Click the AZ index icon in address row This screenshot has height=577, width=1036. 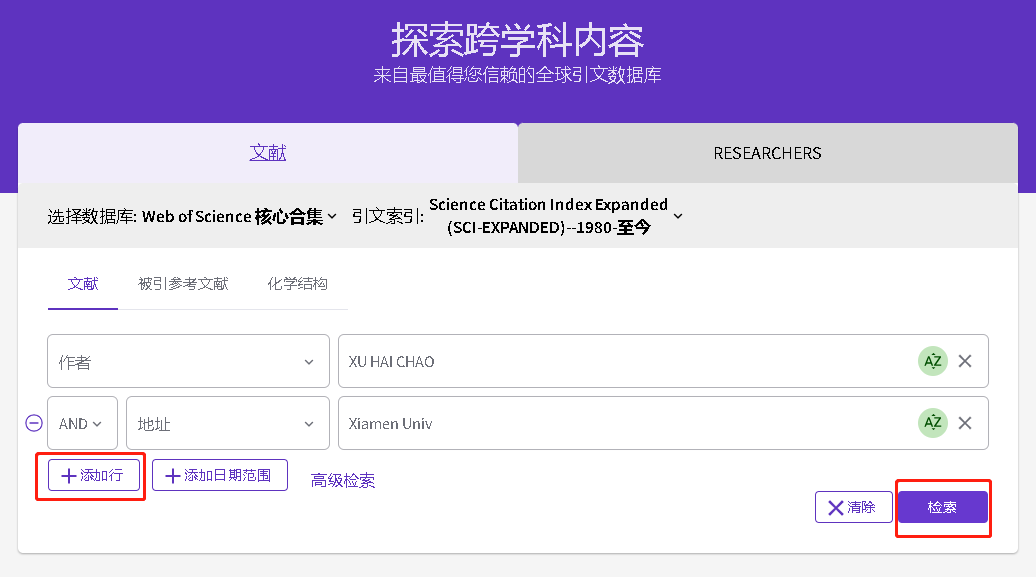pos(932,423)
